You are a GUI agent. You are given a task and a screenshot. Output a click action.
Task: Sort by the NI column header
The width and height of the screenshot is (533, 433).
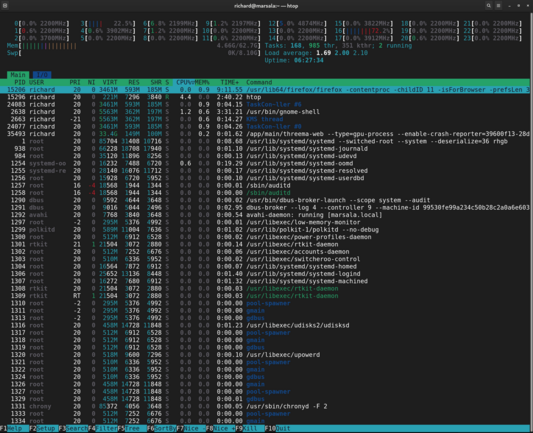(x=91, y=82)
